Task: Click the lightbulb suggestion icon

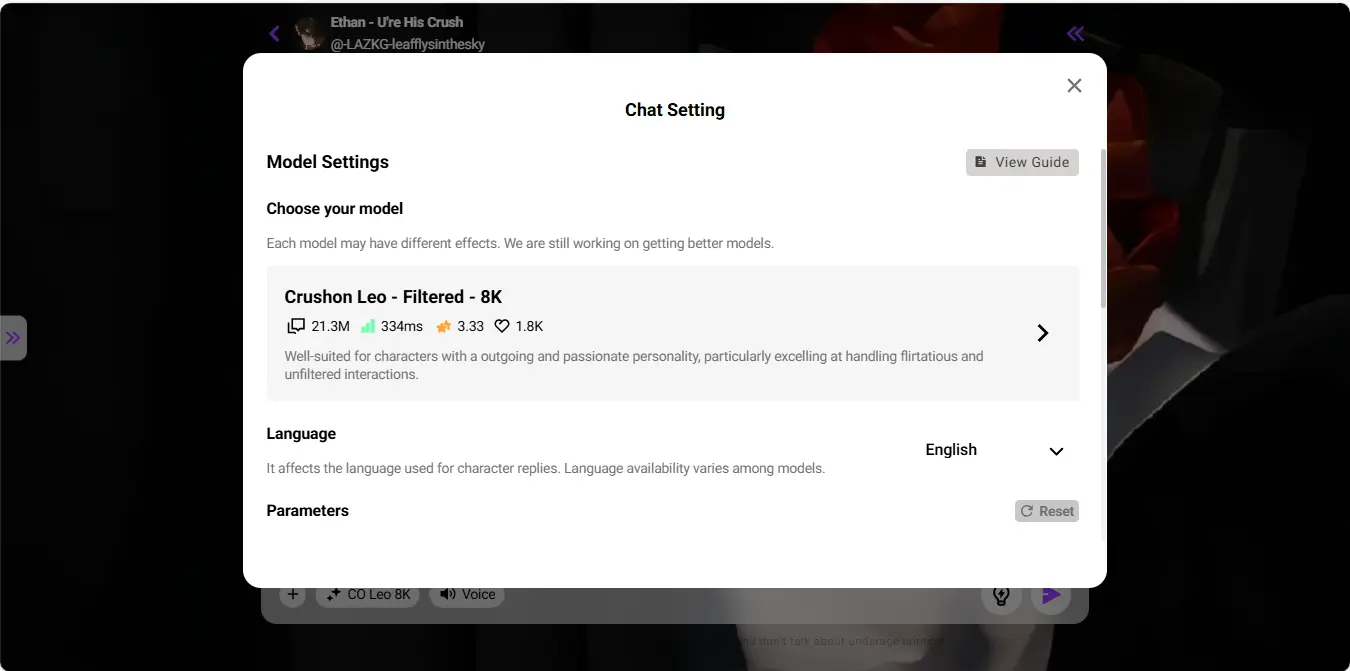Action: (x=1001, y=596)
